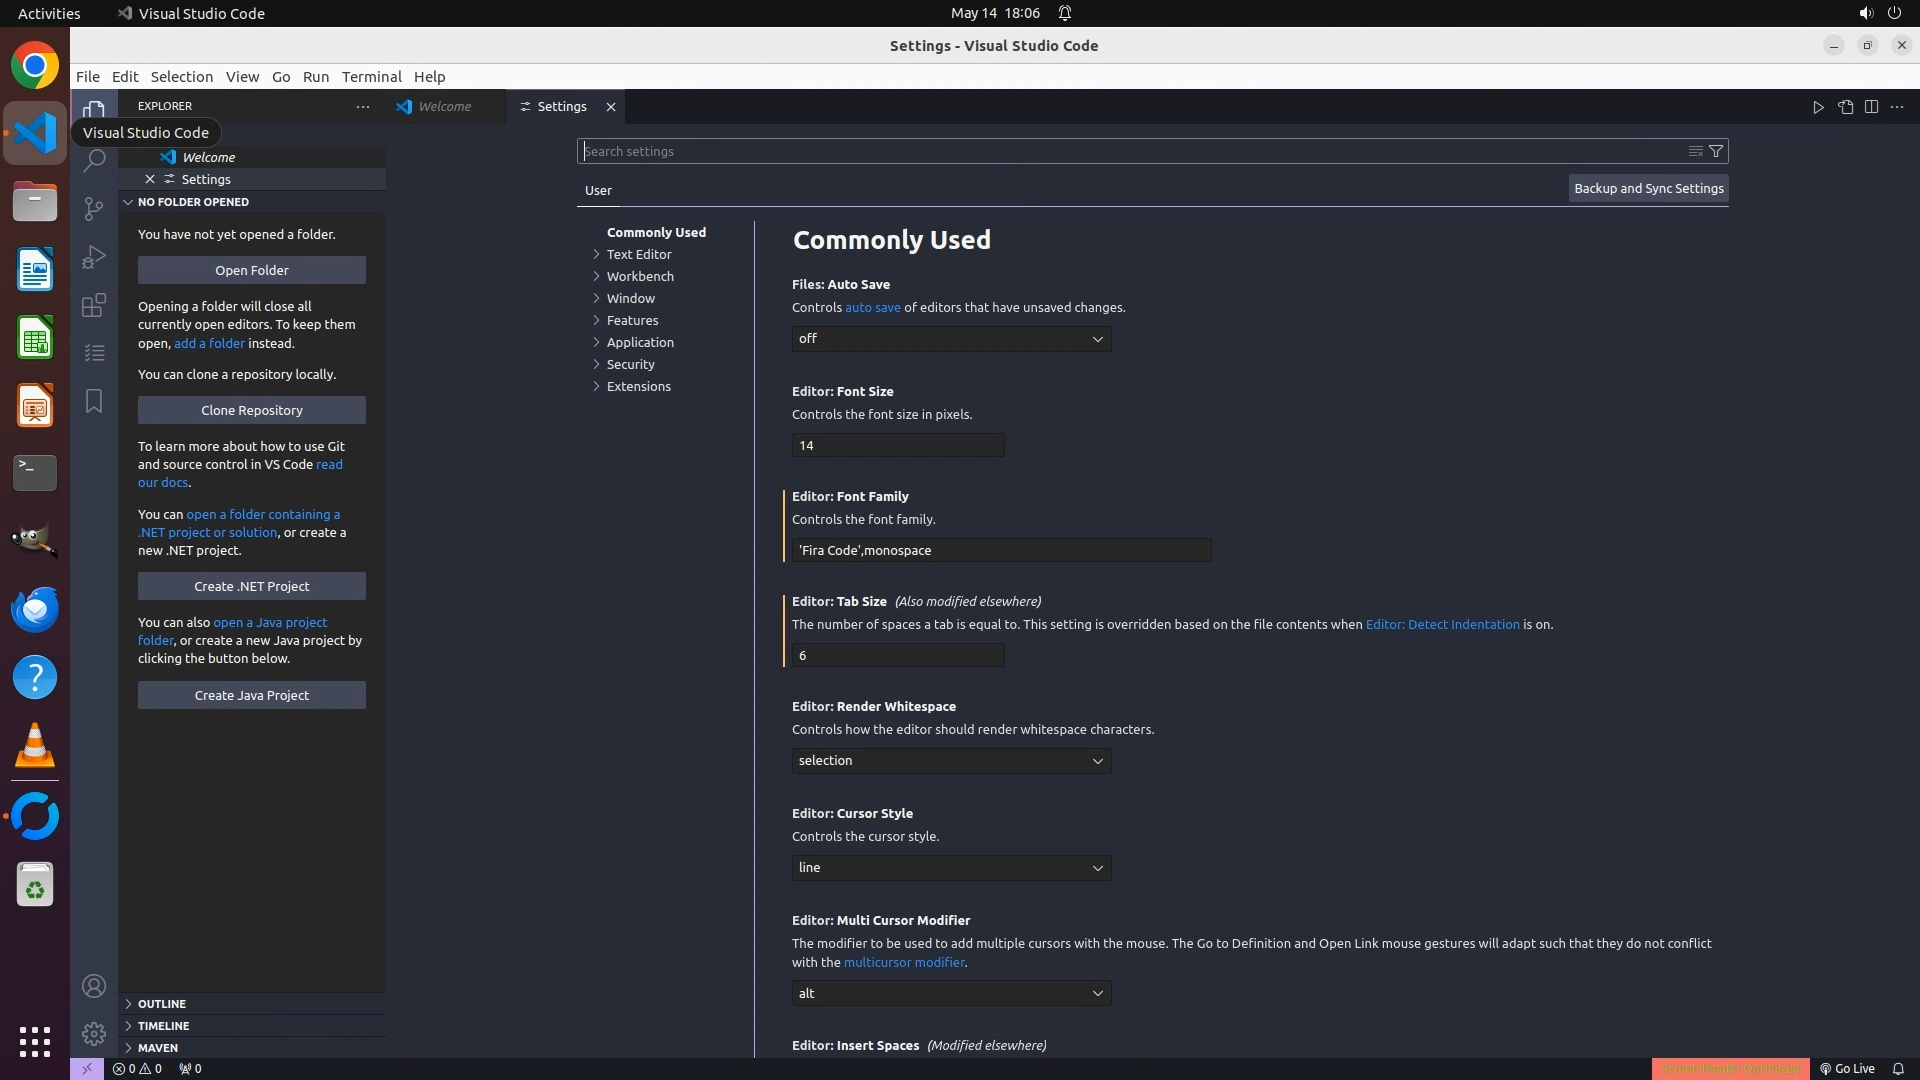Open the Run and Debug view
The height and width of the screenshot is (1080, 1920).
click(94, 257)
